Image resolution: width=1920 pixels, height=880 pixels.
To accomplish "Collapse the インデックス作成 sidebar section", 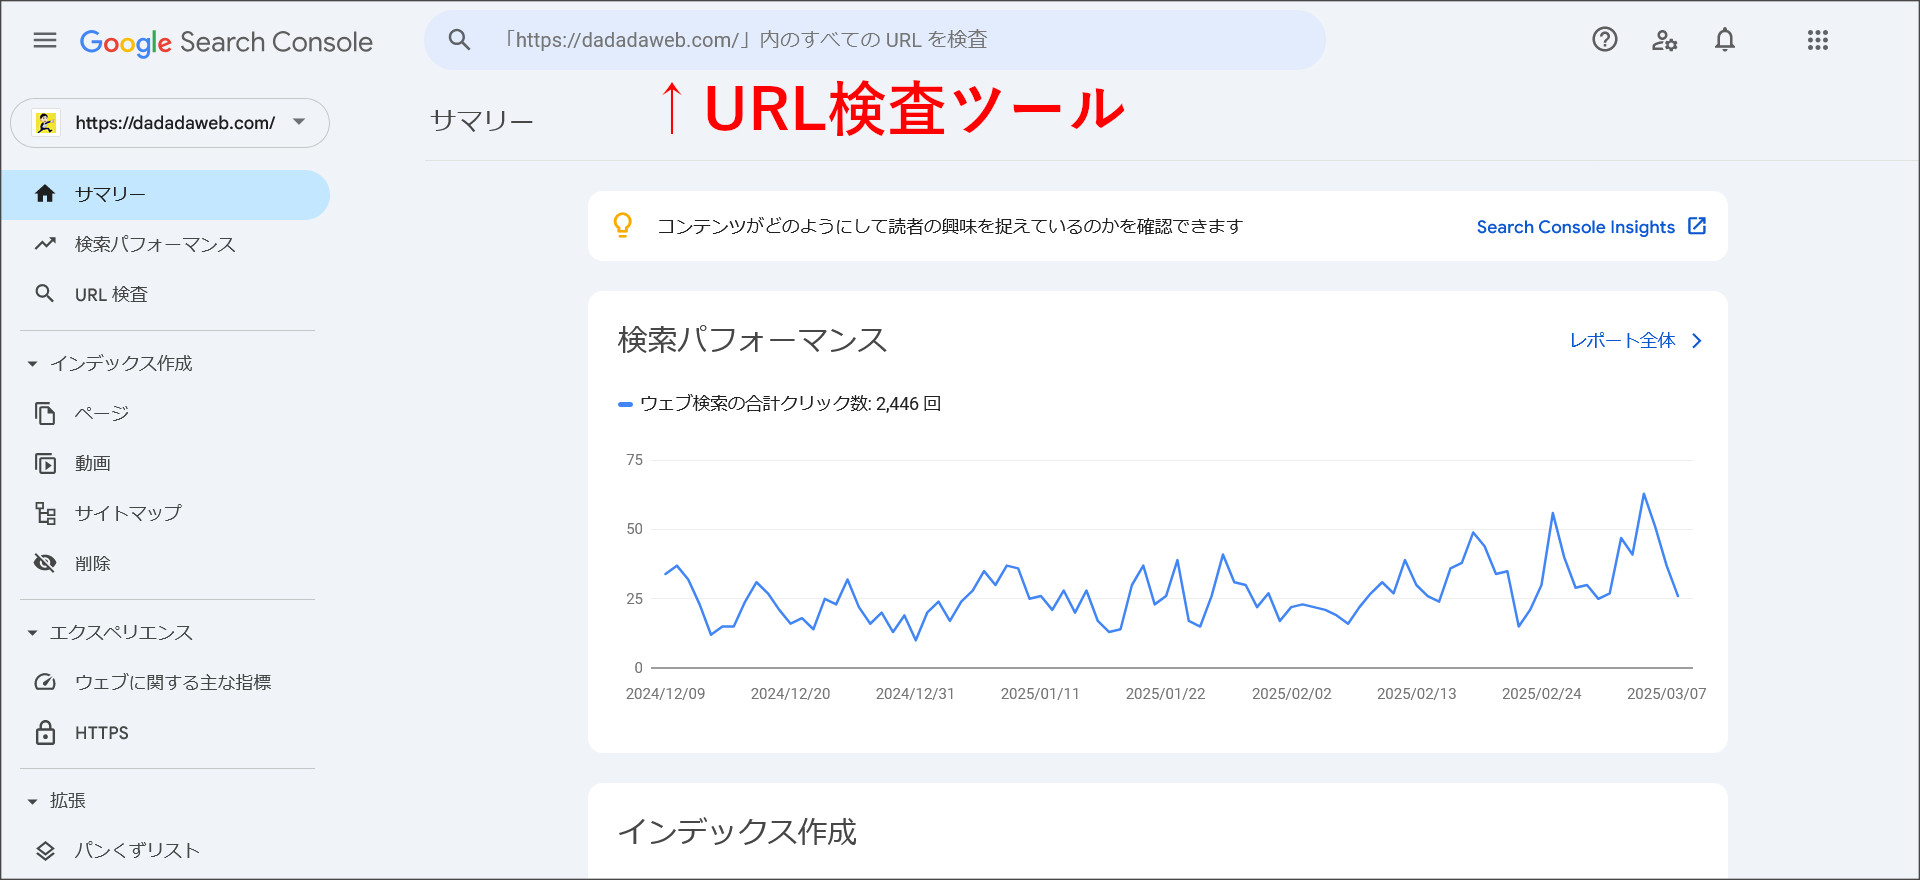I will pyautogui.click(x=110, y=363).
